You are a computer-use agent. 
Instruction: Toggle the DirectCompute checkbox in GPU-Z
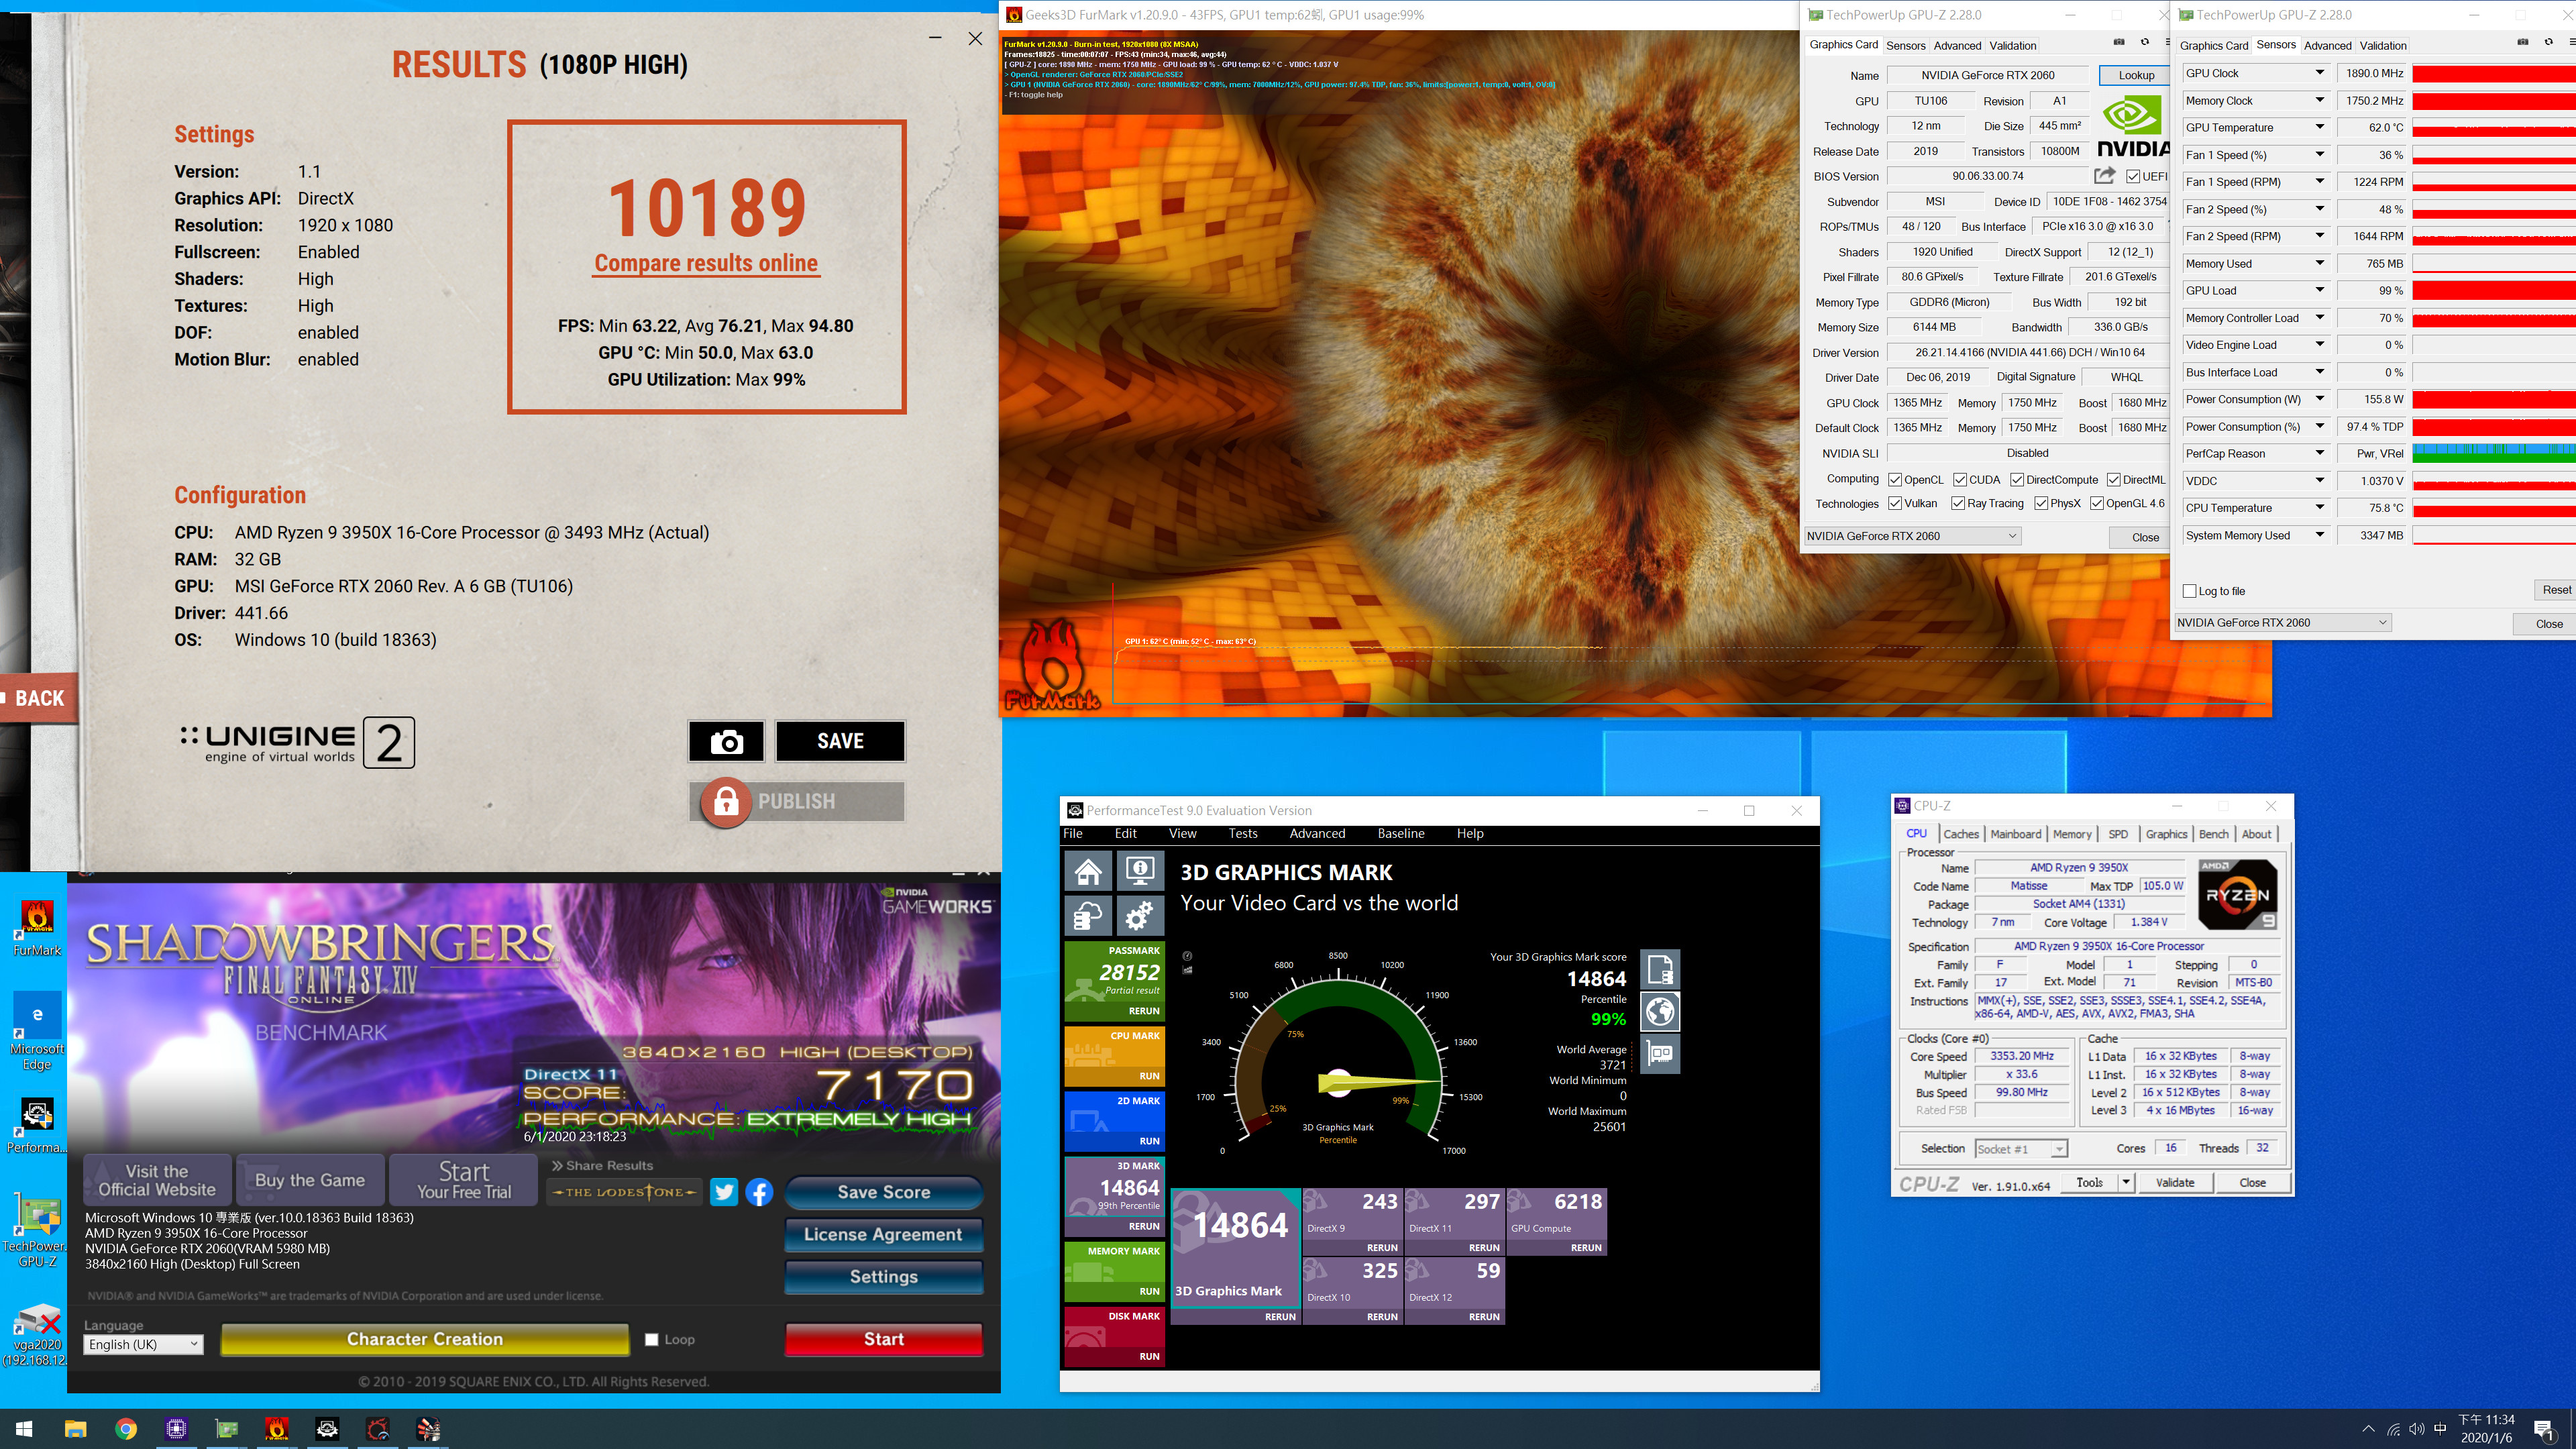2017,480
